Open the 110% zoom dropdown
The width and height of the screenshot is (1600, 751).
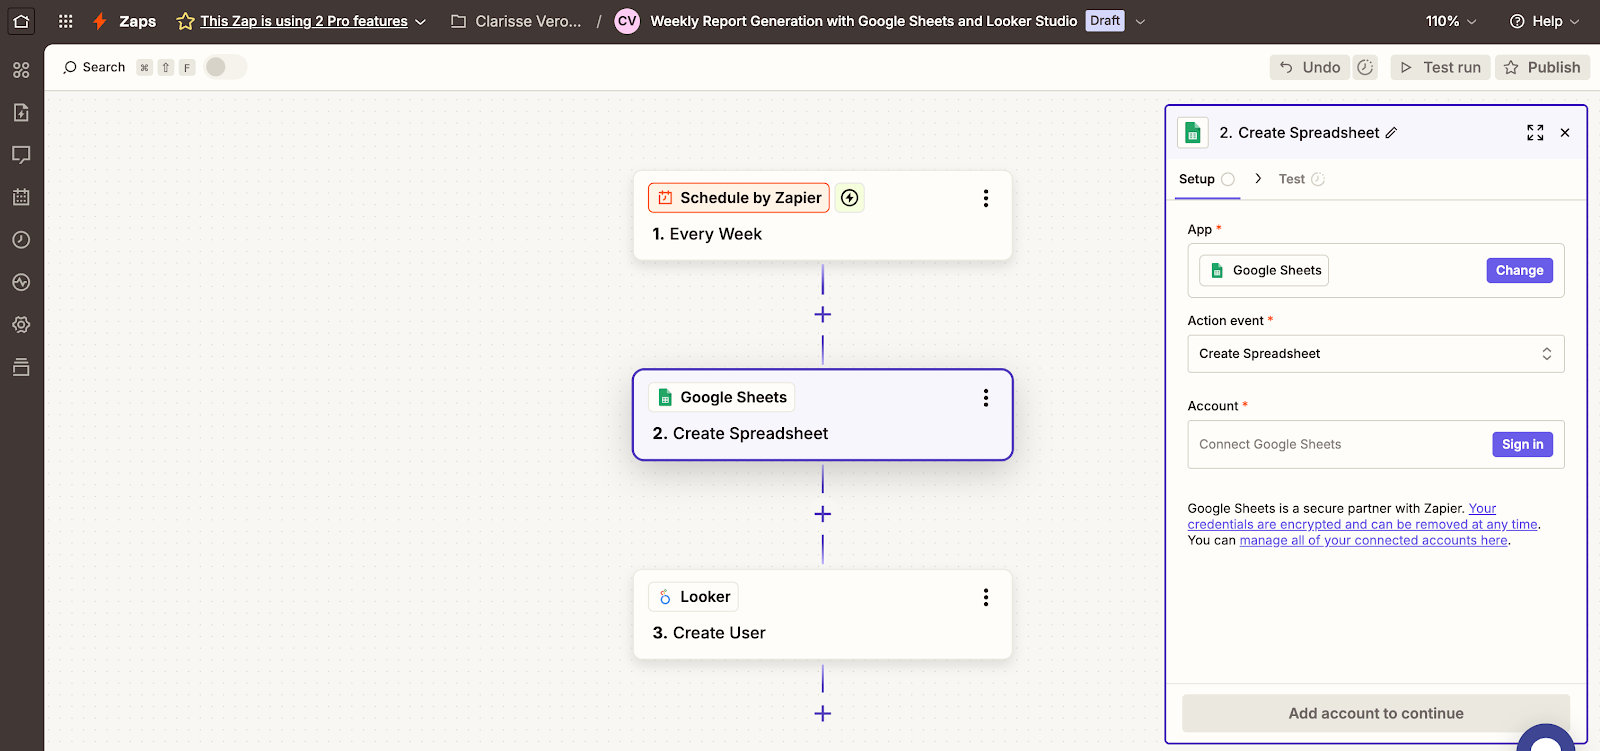click(1451, 21)
